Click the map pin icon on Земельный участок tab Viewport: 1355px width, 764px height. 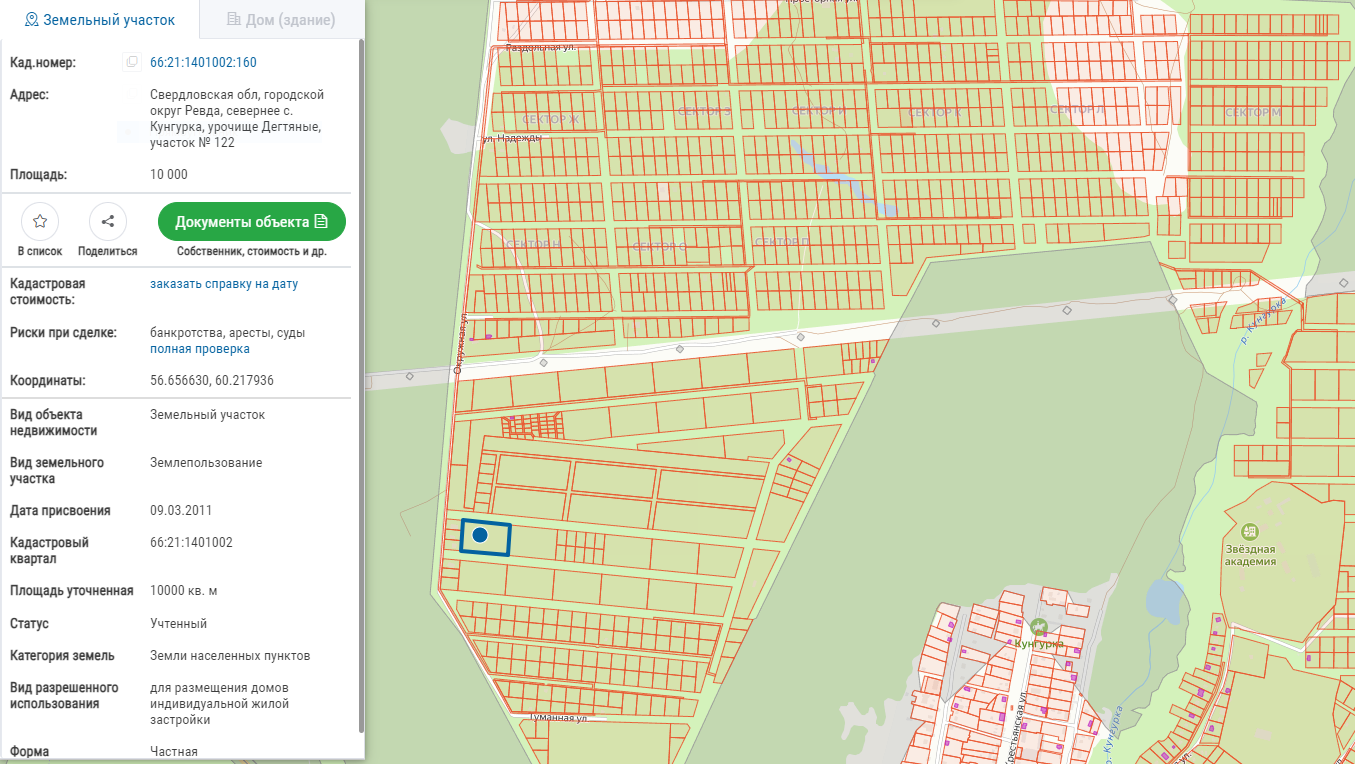click(x=31, y=20)
